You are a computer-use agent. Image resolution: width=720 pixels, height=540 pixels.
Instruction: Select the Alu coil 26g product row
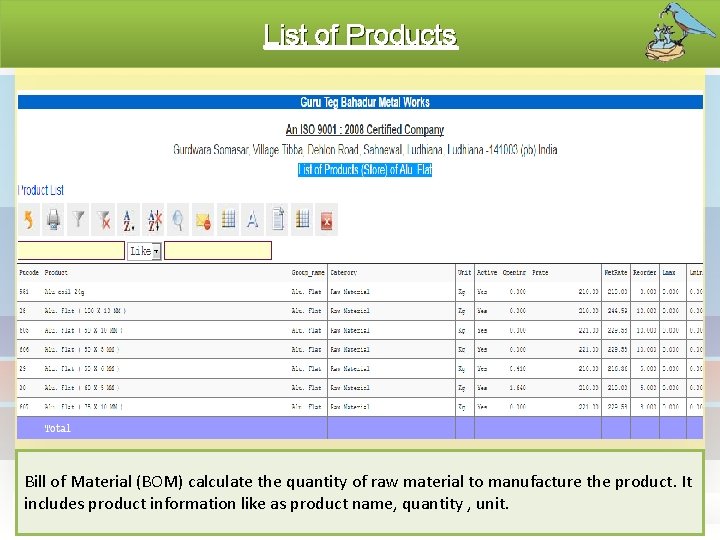[x=360, y=292]
